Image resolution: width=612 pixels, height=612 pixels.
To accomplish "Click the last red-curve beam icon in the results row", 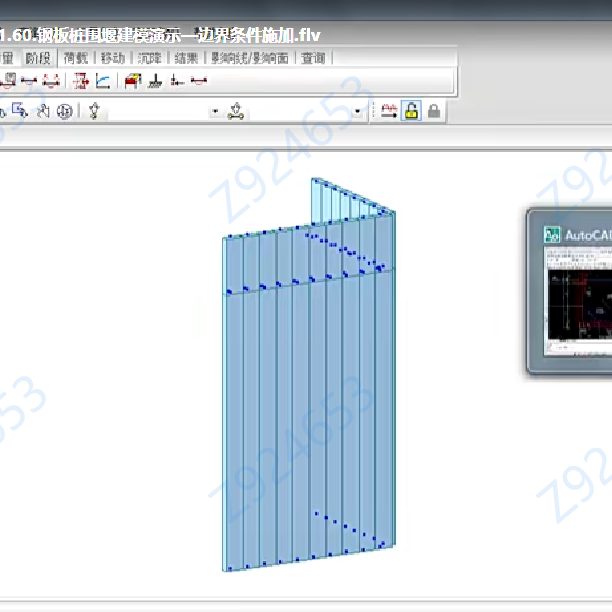I will click(x=199, y=81).
